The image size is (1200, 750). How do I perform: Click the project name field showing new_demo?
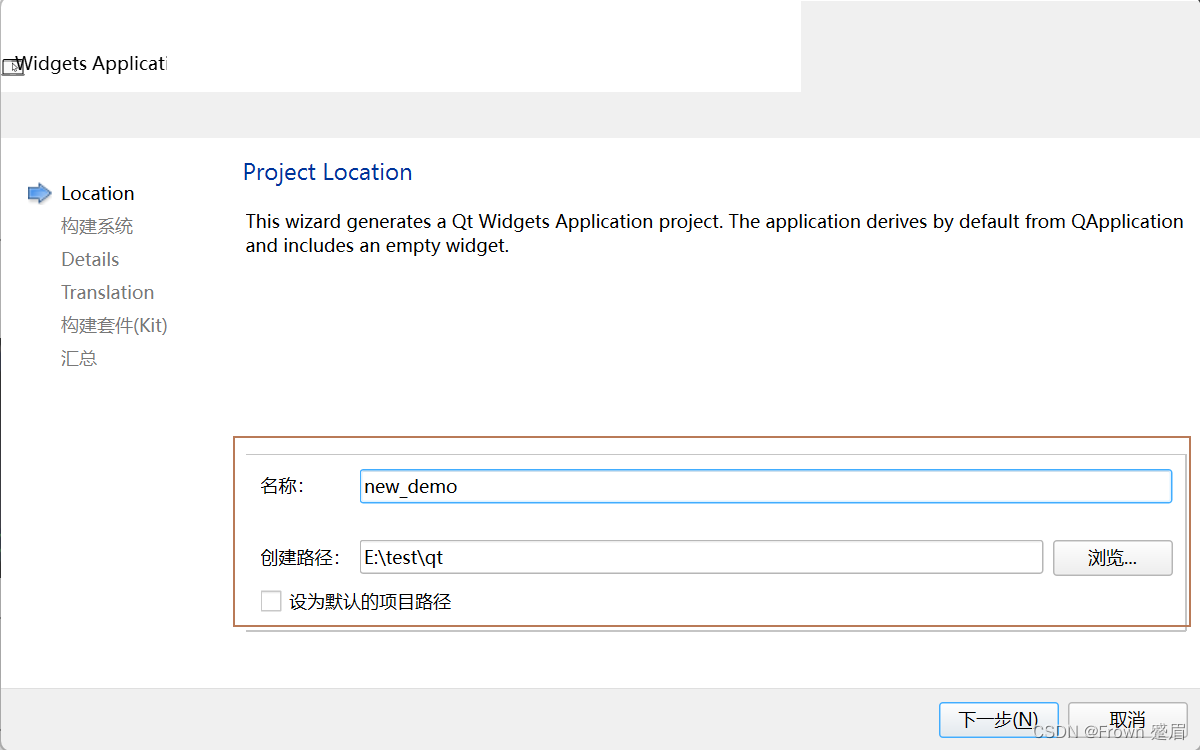pos(766,486)
